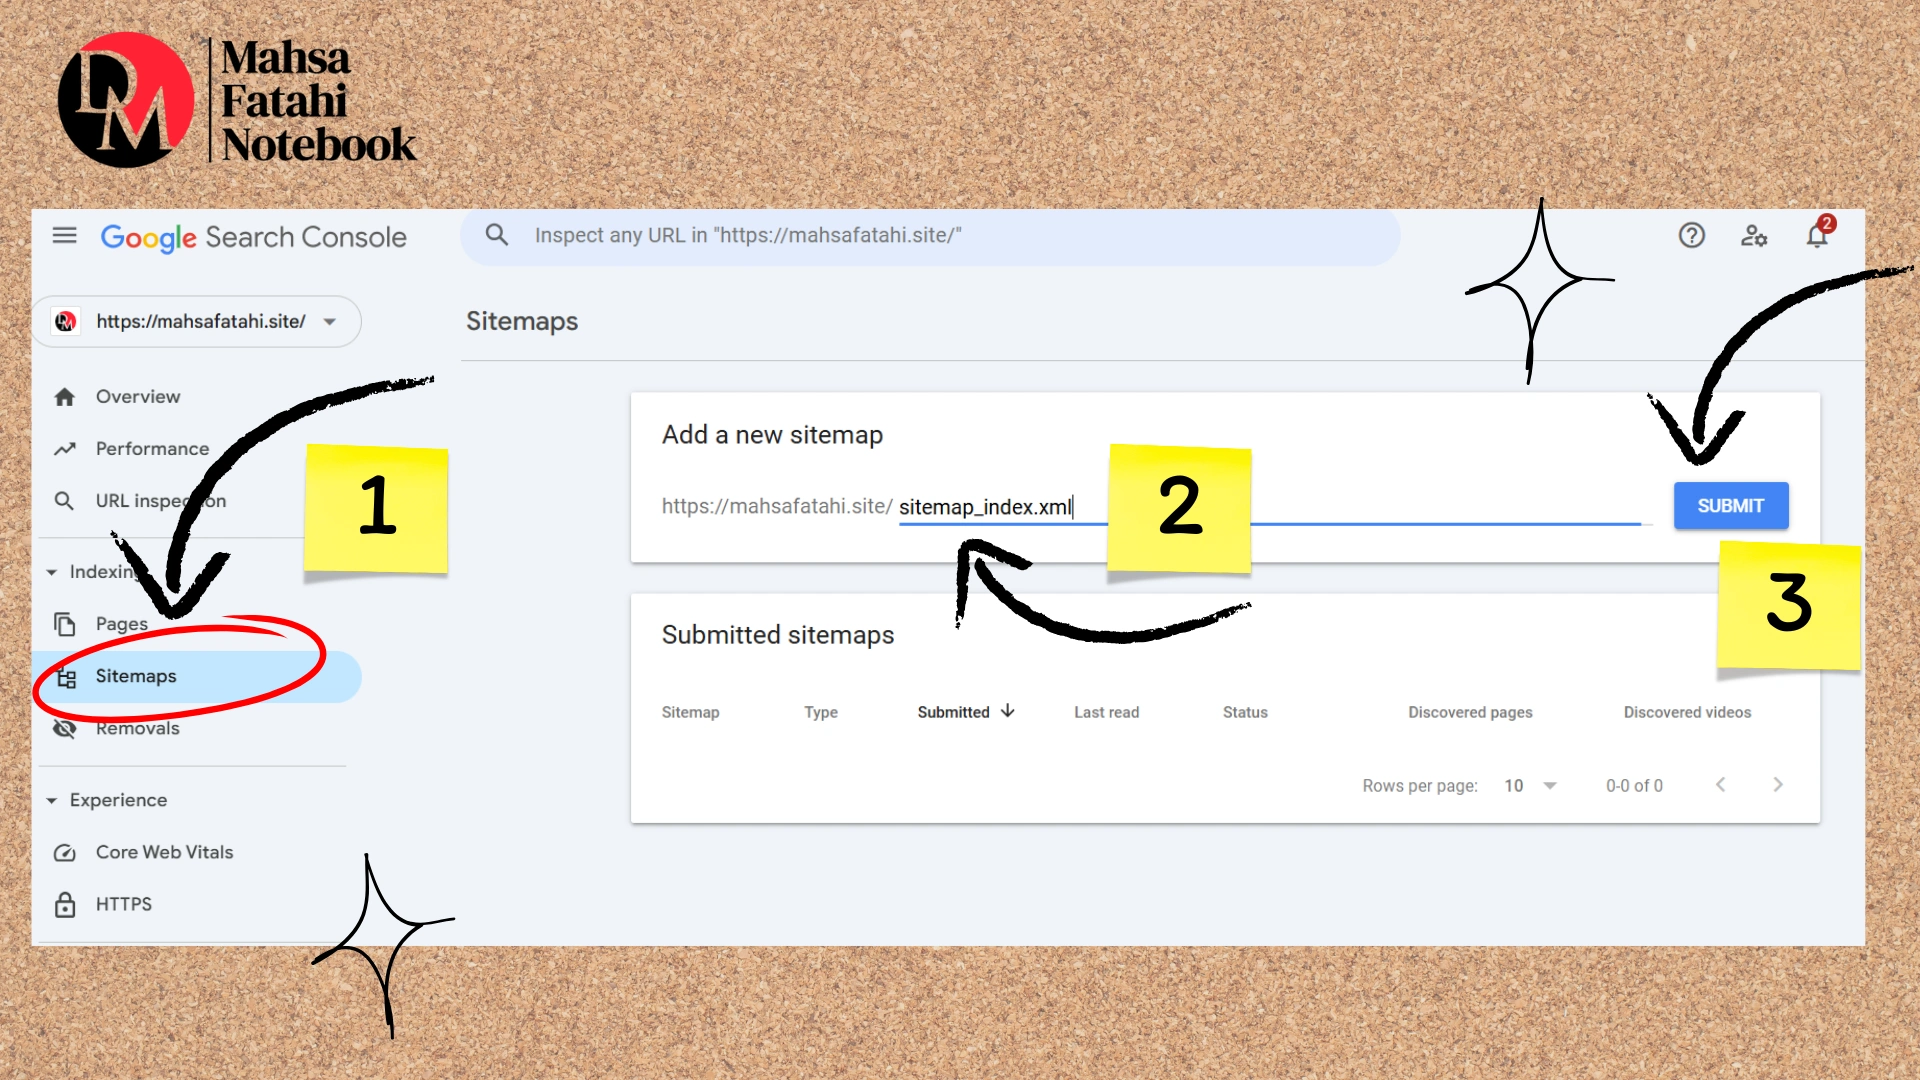
Task: Click the Overview home icon
Action: (x=65, y=397)
